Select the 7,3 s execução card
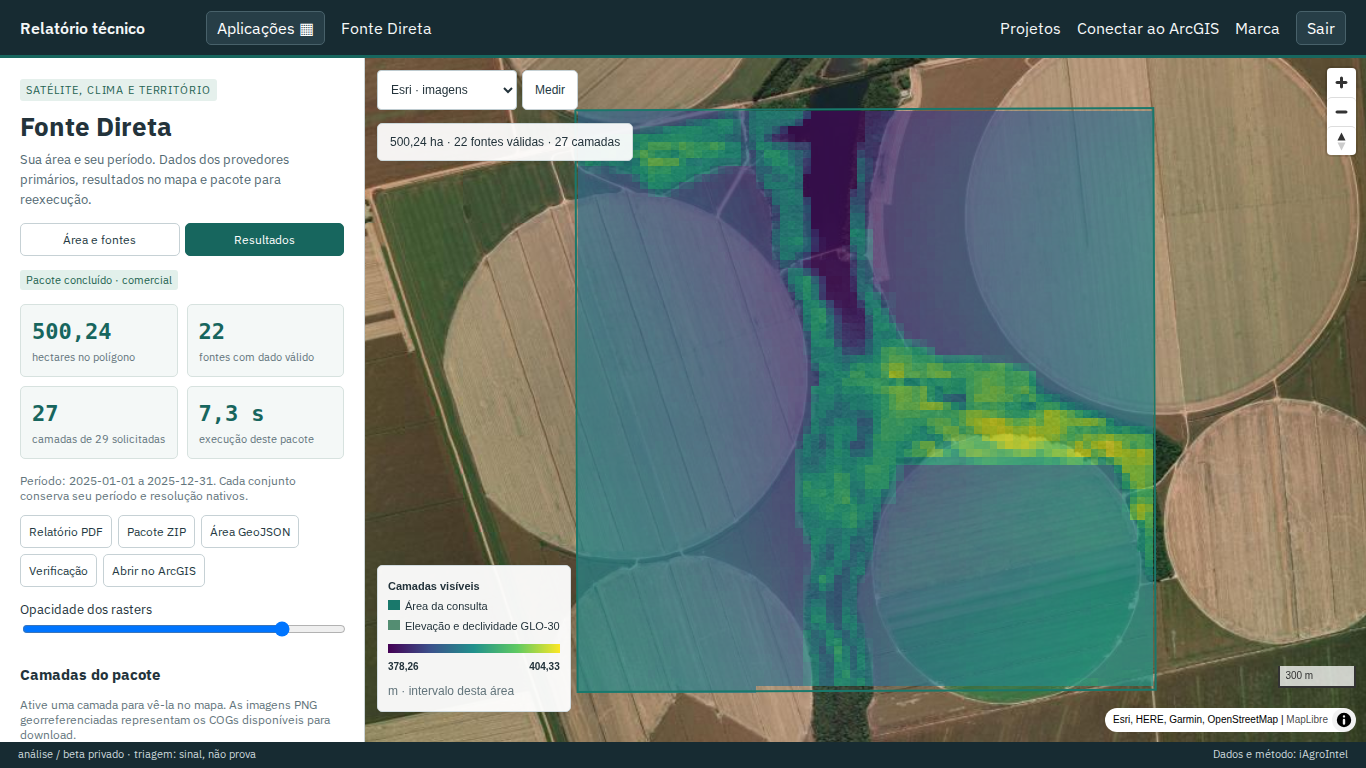 pyautogui.click(x=265, y=422)
